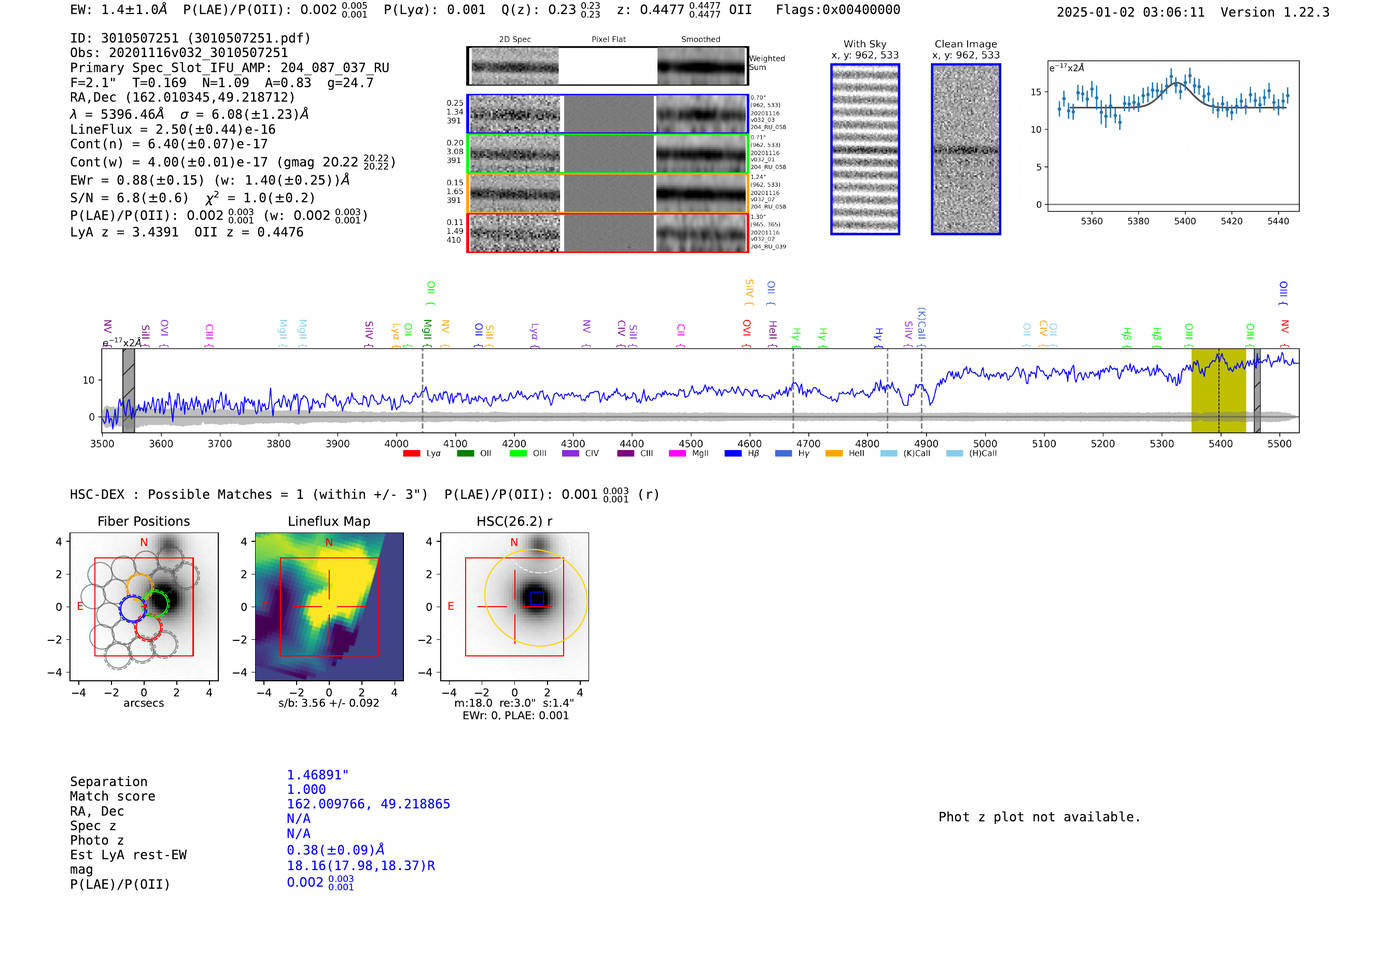Click the Primary Spec_Slot_IFU_AMP line
1400x953 pixels.
coord(230,68)
